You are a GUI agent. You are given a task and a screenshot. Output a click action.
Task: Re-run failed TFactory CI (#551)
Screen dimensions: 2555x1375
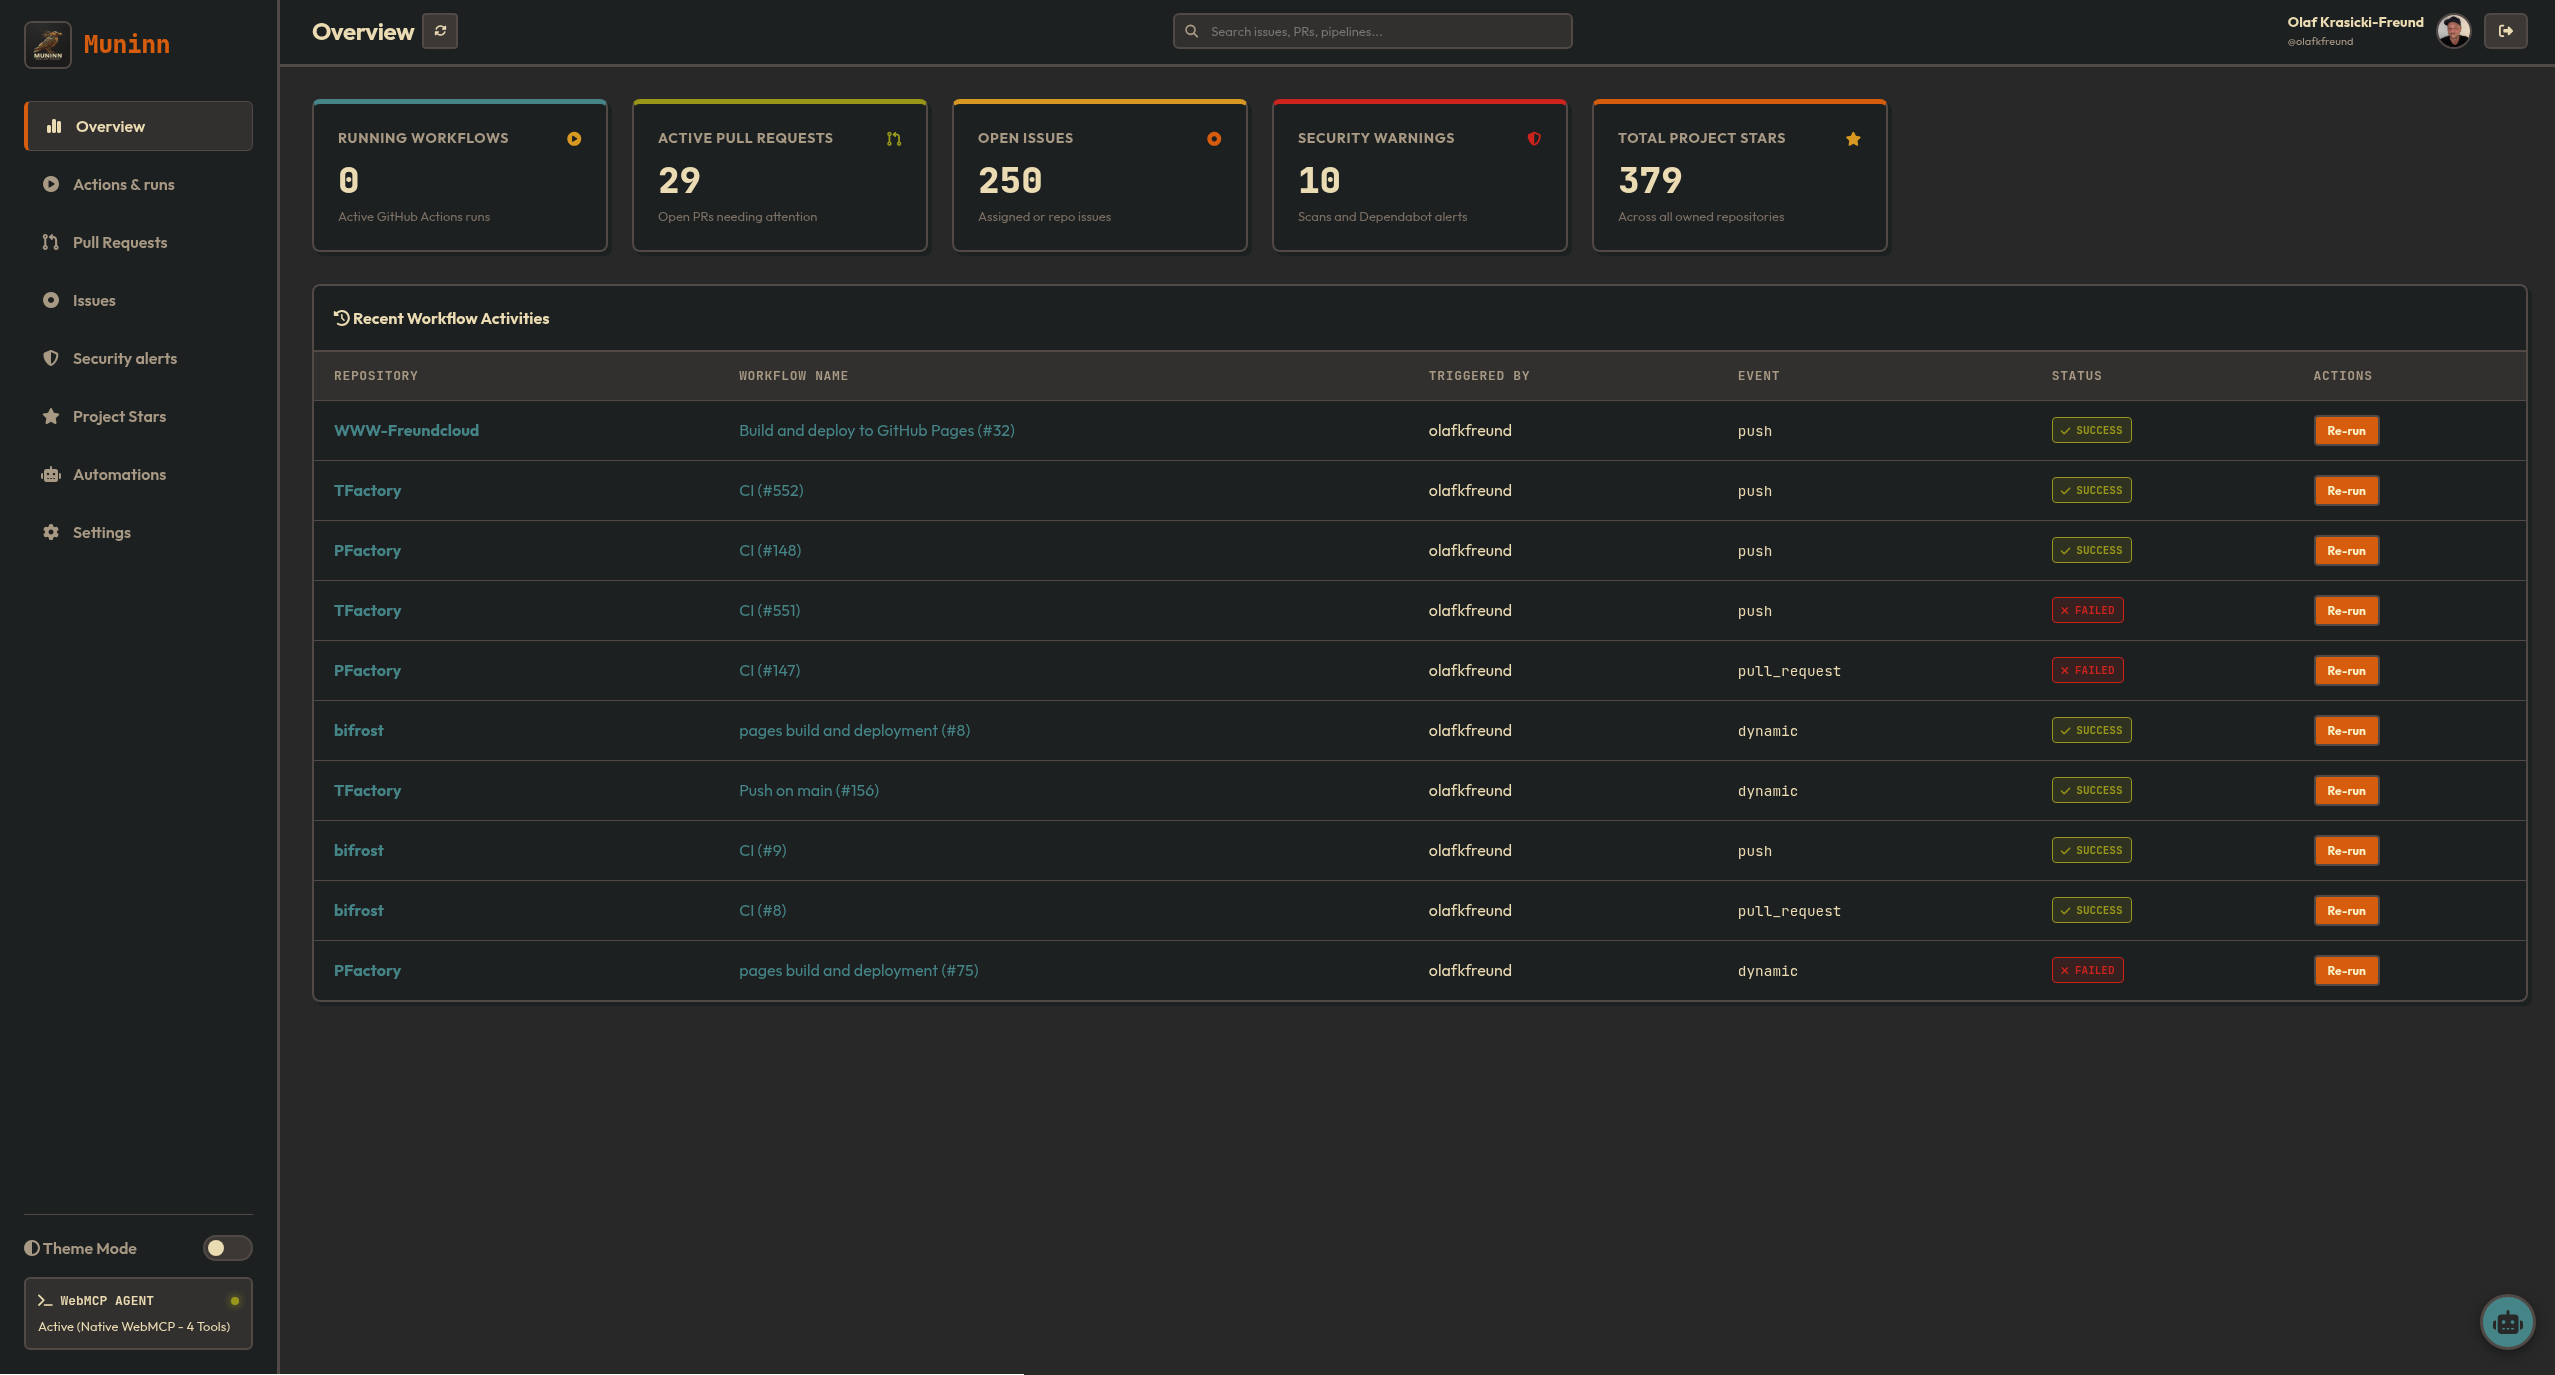(x=2346, y=611)
